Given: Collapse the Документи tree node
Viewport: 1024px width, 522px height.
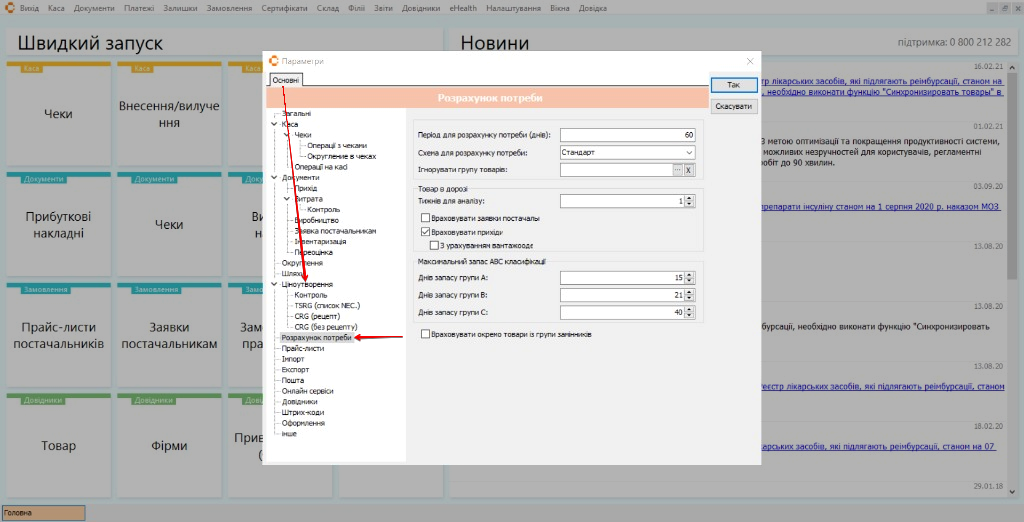Looking at the screenshot, I should 274,177.
